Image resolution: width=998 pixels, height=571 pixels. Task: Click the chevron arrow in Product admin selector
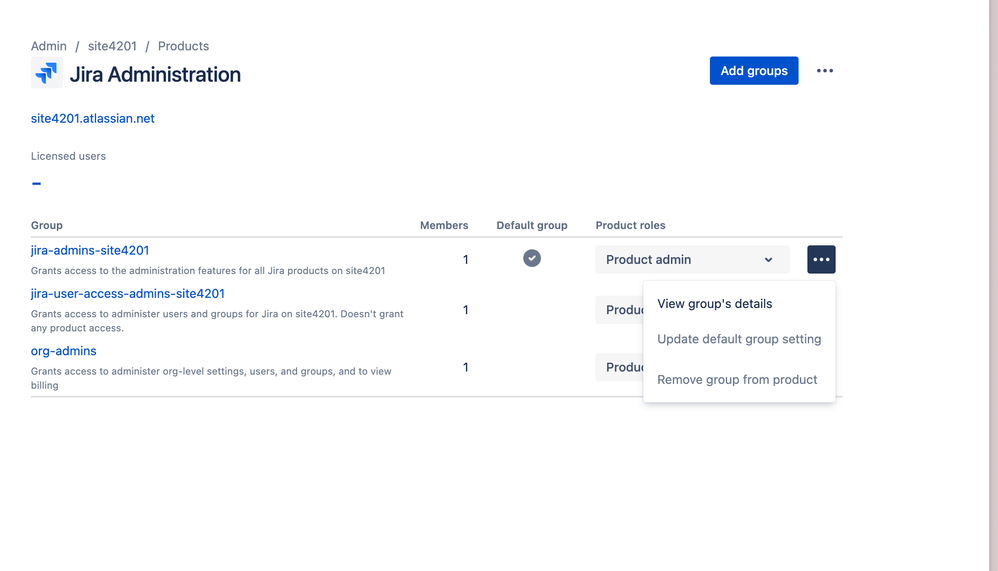tap(768, 260)
